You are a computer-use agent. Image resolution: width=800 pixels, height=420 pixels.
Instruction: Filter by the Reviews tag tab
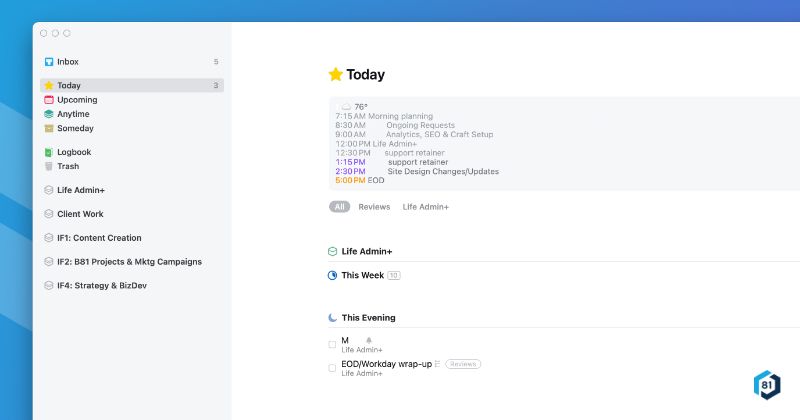pos(374,207)
